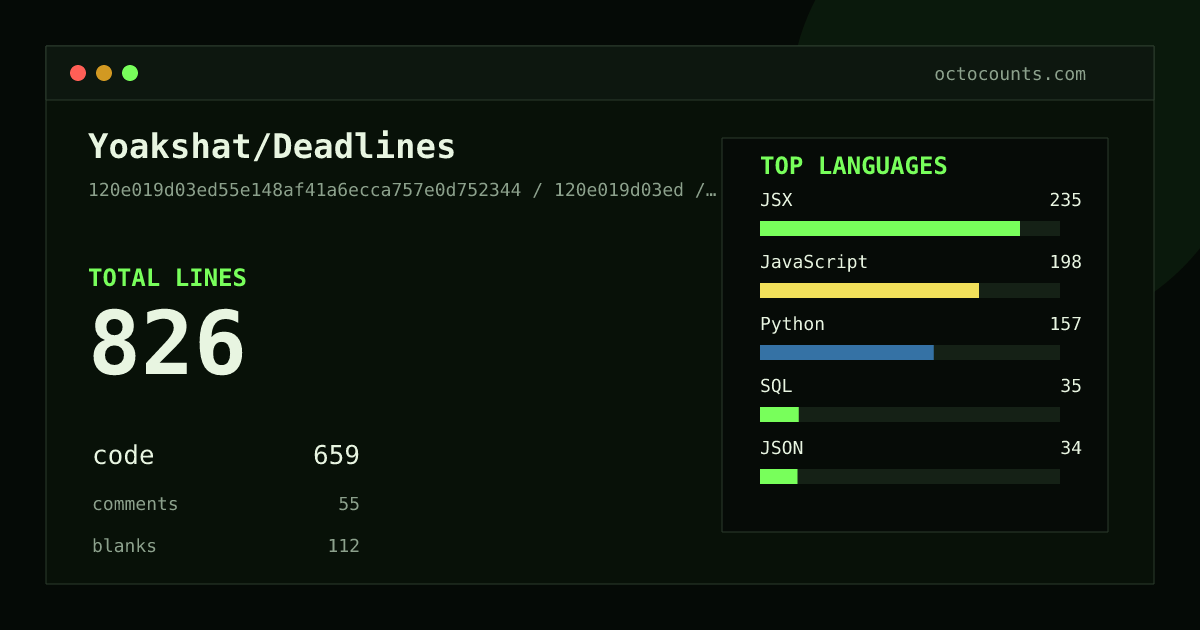Click the TOP LANGUAGES heading
Viewport: 1200px width, 630px height.
pos(854,166)
